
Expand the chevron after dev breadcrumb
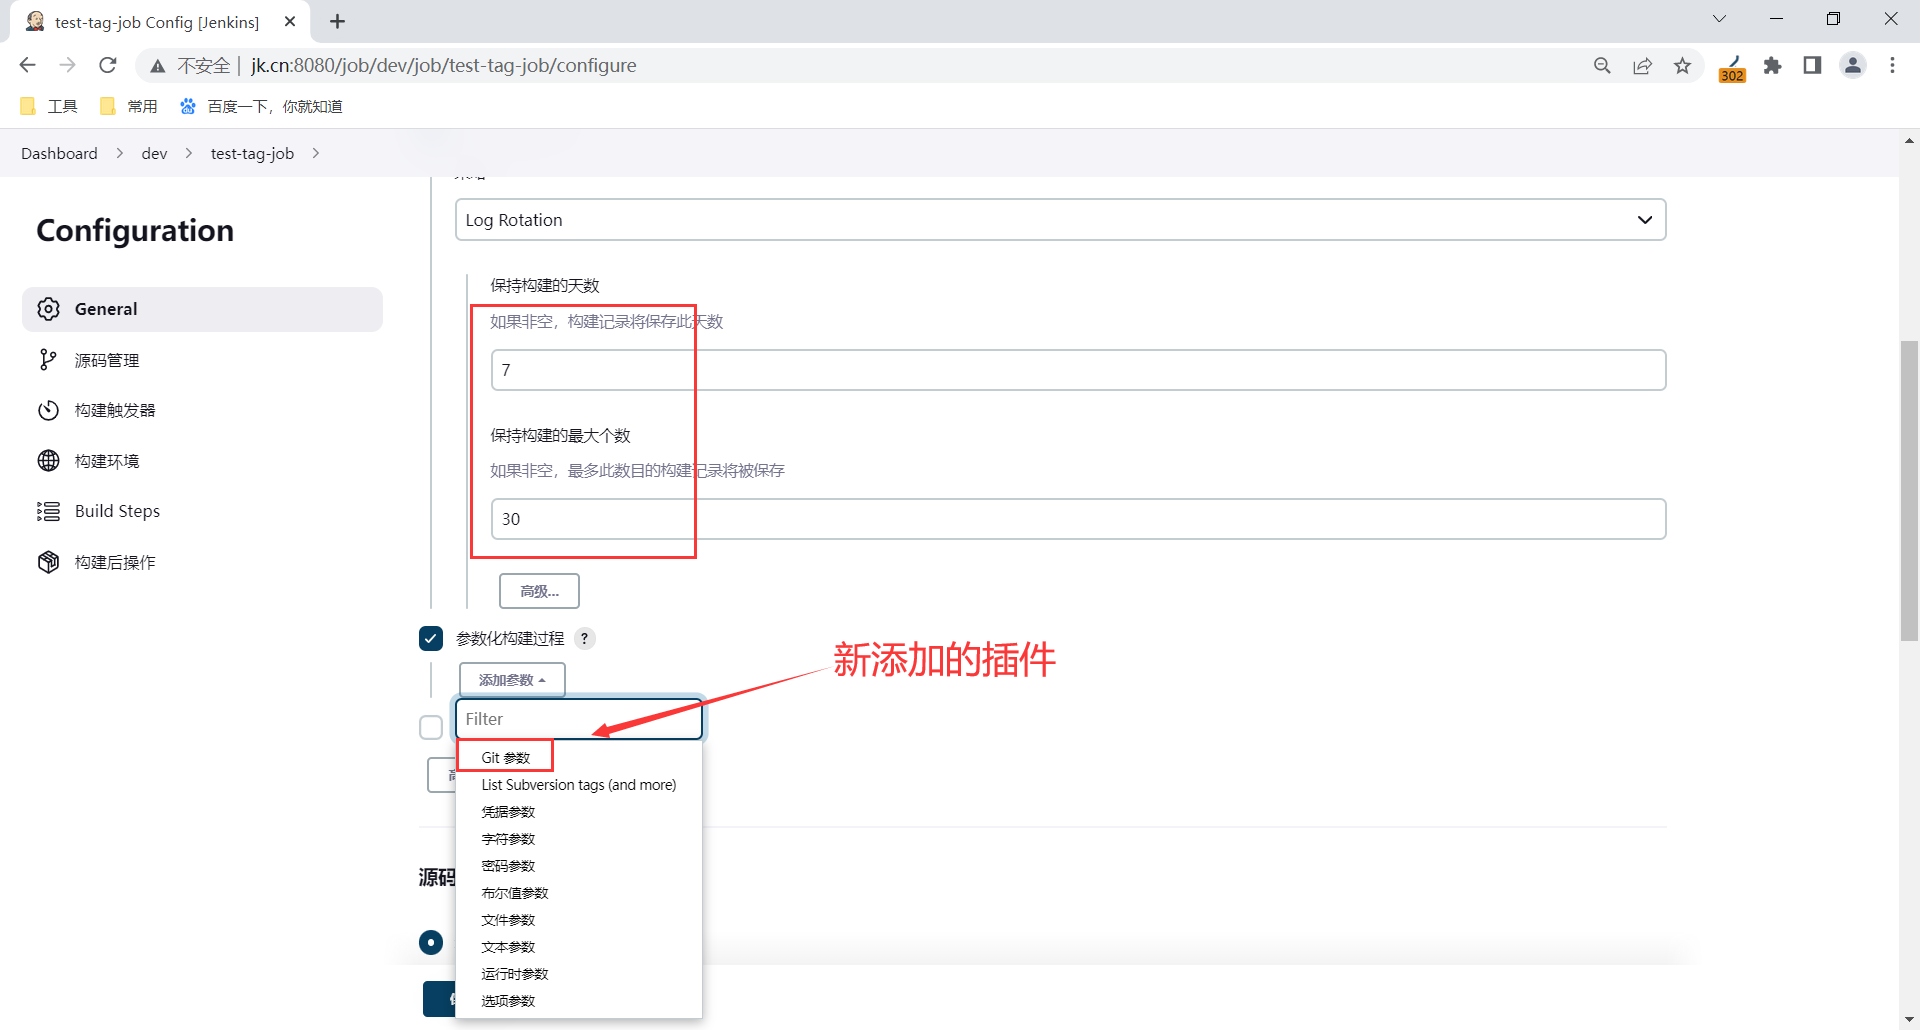pos(189,153)
